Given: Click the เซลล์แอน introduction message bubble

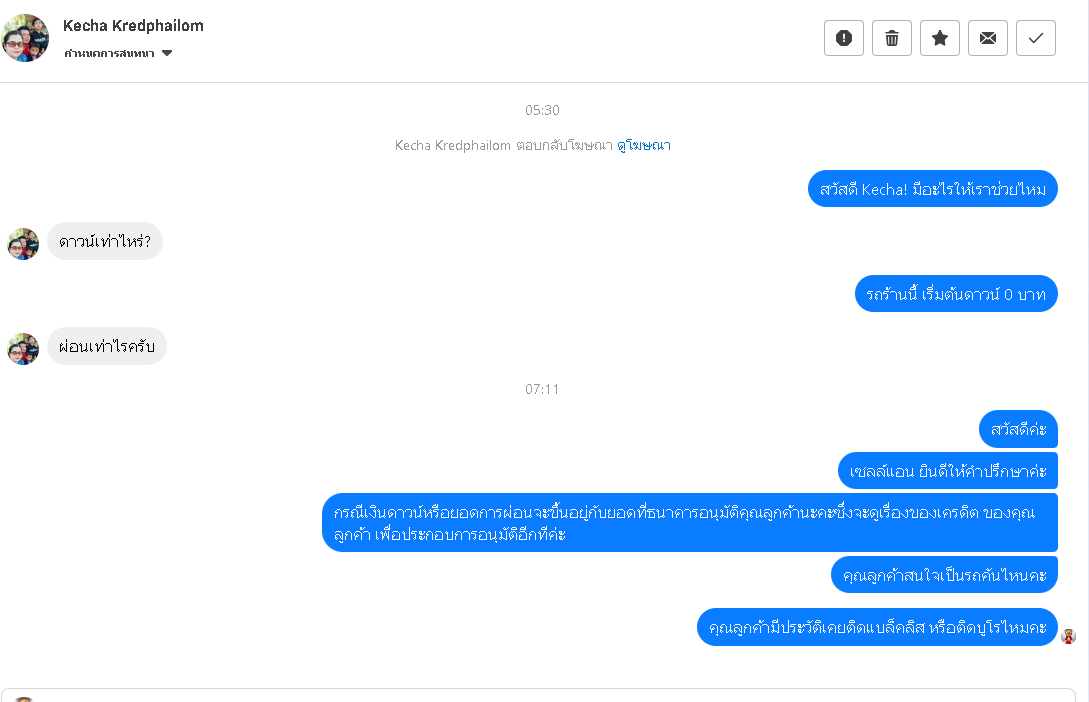Looking at the screenshot, I should [x=948, y=471].
